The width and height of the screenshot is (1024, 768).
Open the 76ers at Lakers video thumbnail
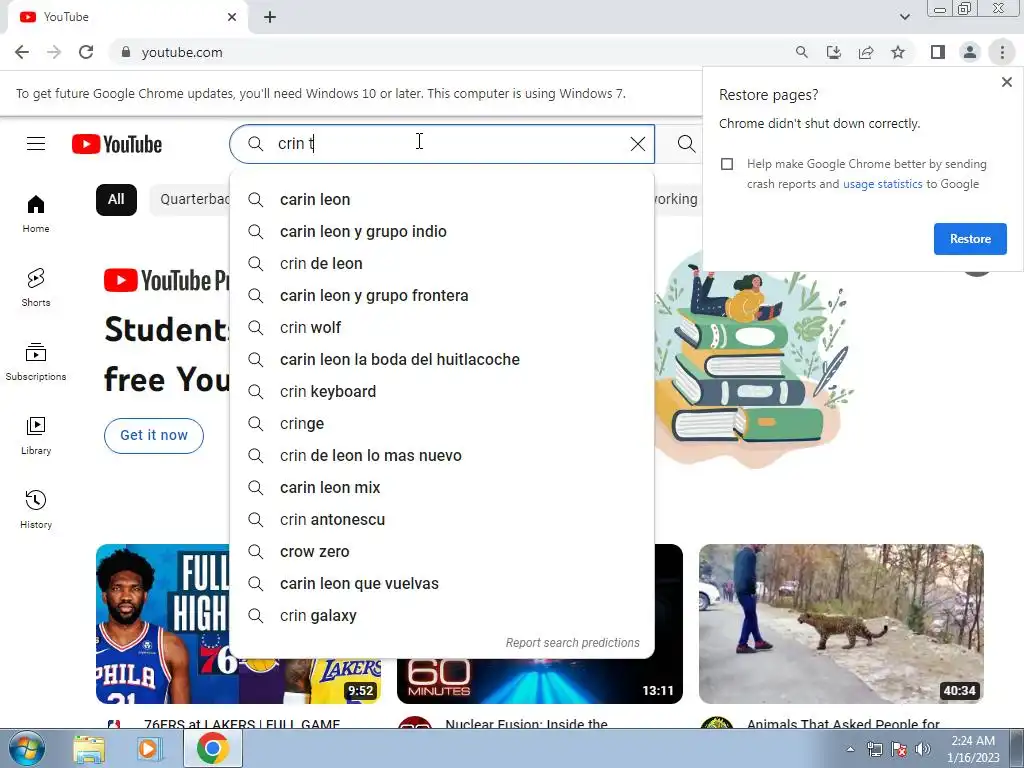pos(162,624)
